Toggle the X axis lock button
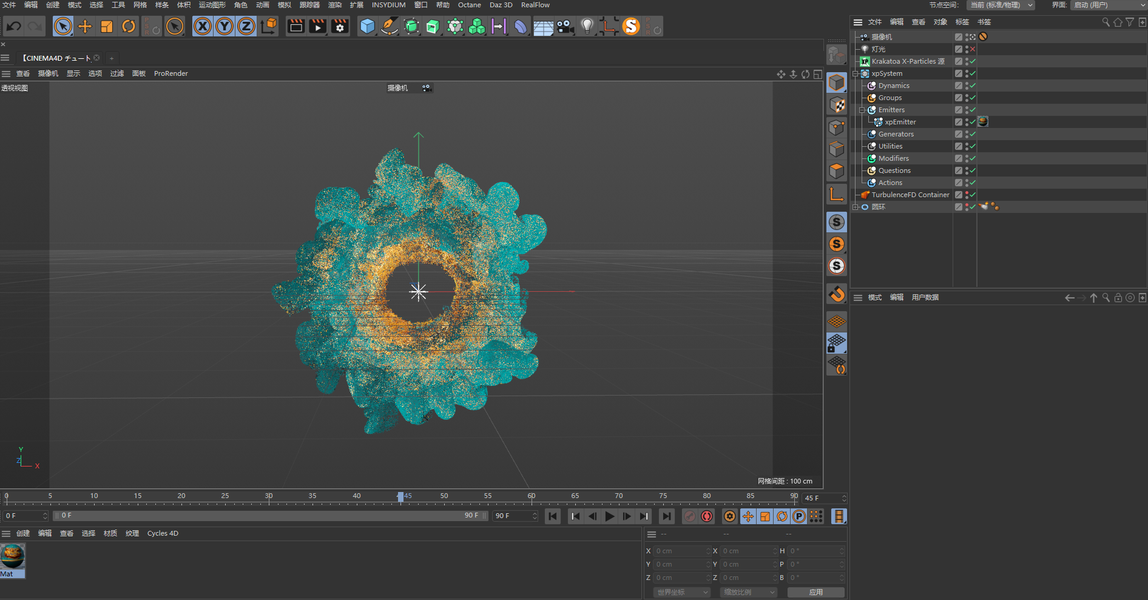 point(203,27)
